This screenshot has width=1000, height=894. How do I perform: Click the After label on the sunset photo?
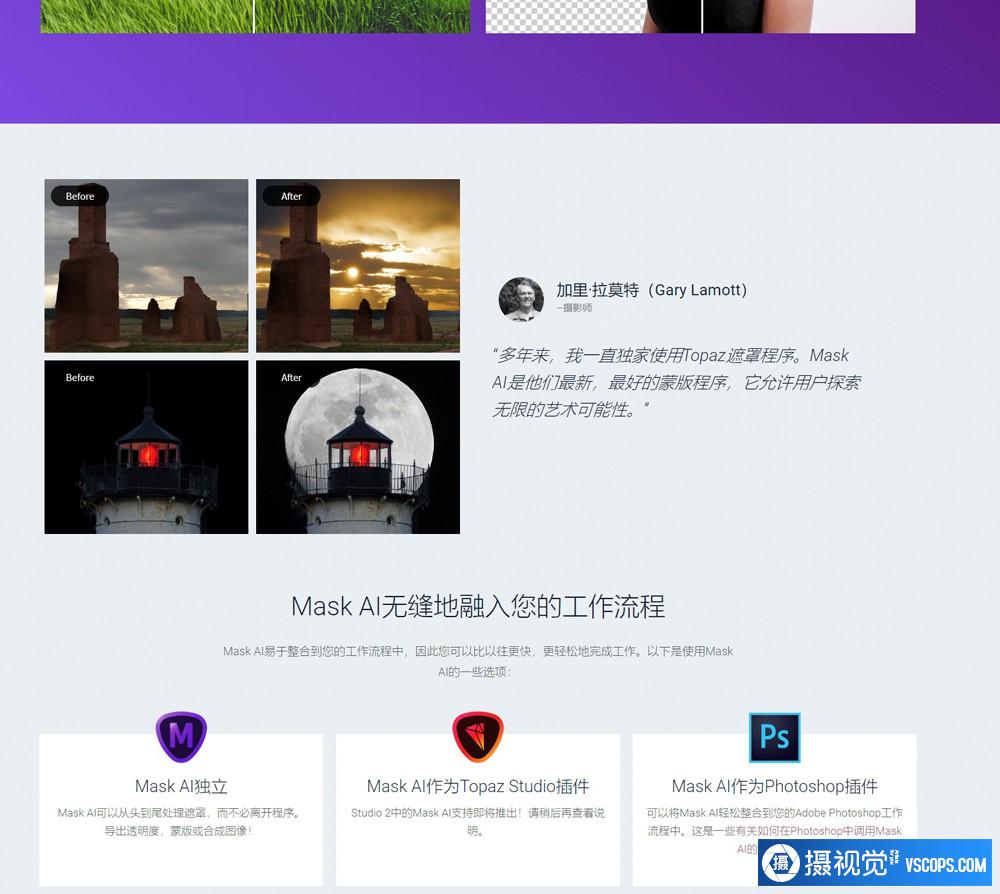tap(291, 196)
